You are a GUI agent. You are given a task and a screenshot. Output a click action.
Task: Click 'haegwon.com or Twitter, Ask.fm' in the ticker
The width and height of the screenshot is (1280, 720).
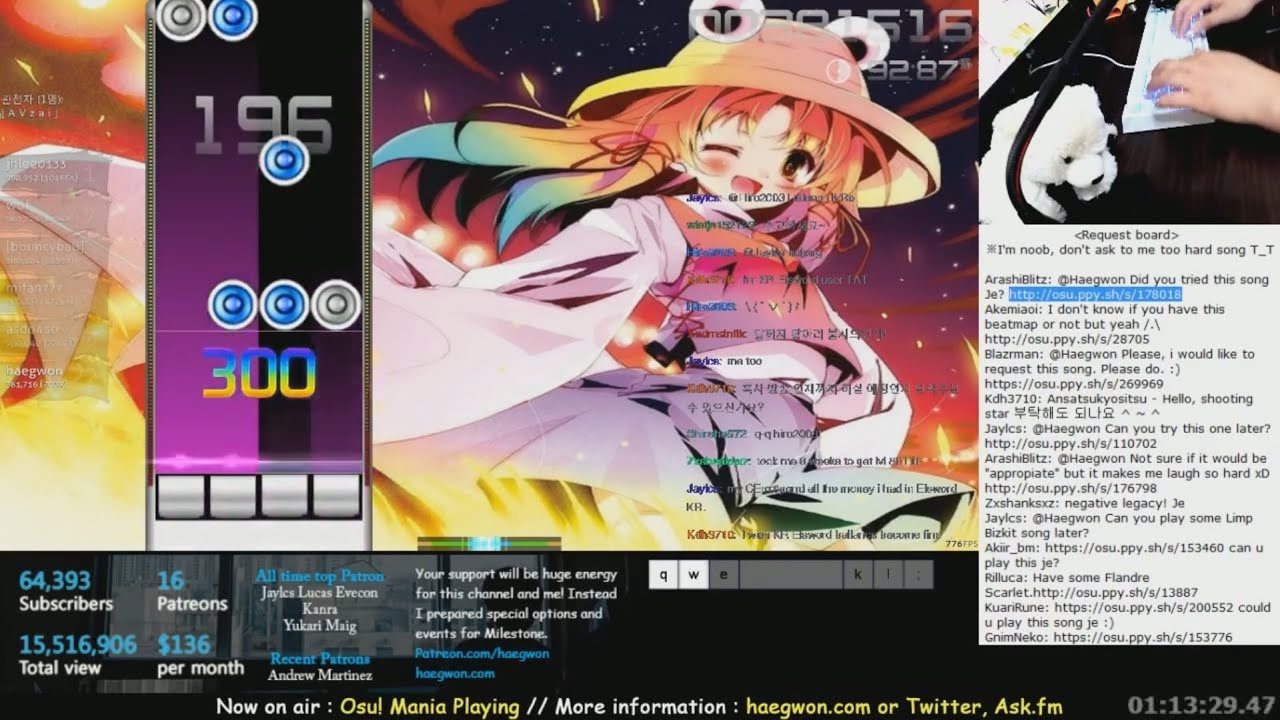[x=904, y=707]
